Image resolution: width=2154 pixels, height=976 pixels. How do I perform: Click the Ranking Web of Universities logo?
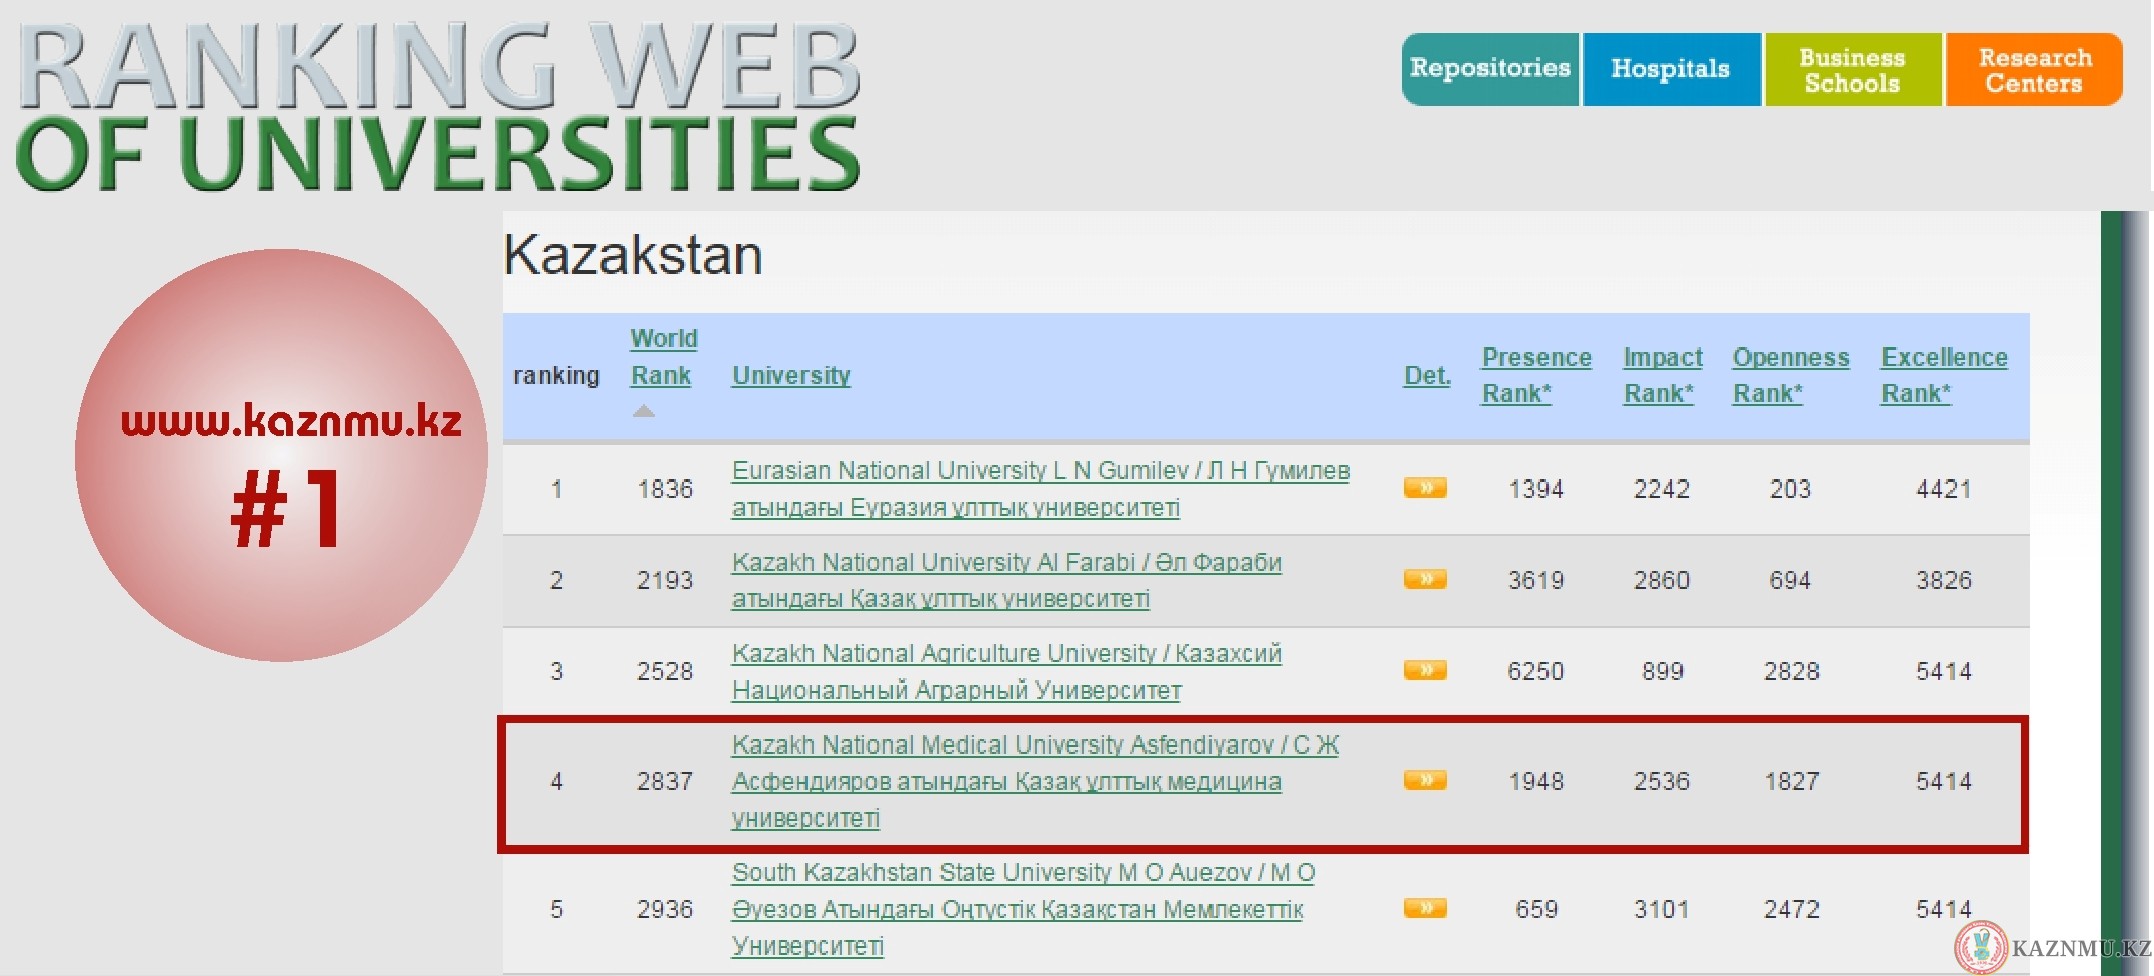438,108
